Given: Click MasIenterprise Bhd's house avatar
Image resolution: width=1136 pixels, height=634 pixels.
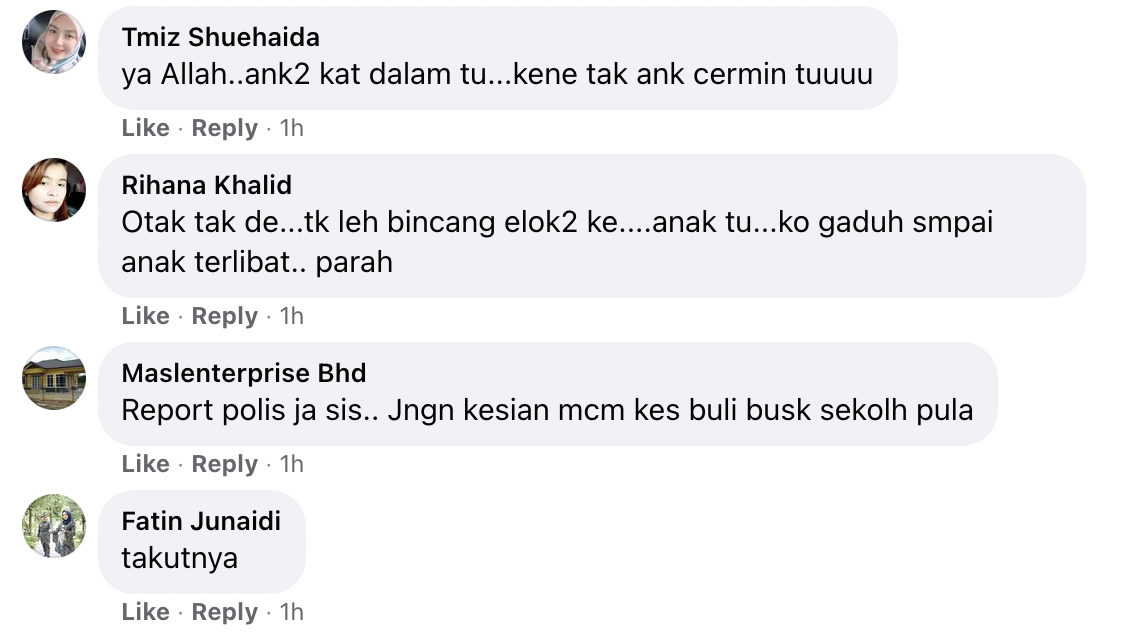Looking at the screenshot, I should point(54,378).
